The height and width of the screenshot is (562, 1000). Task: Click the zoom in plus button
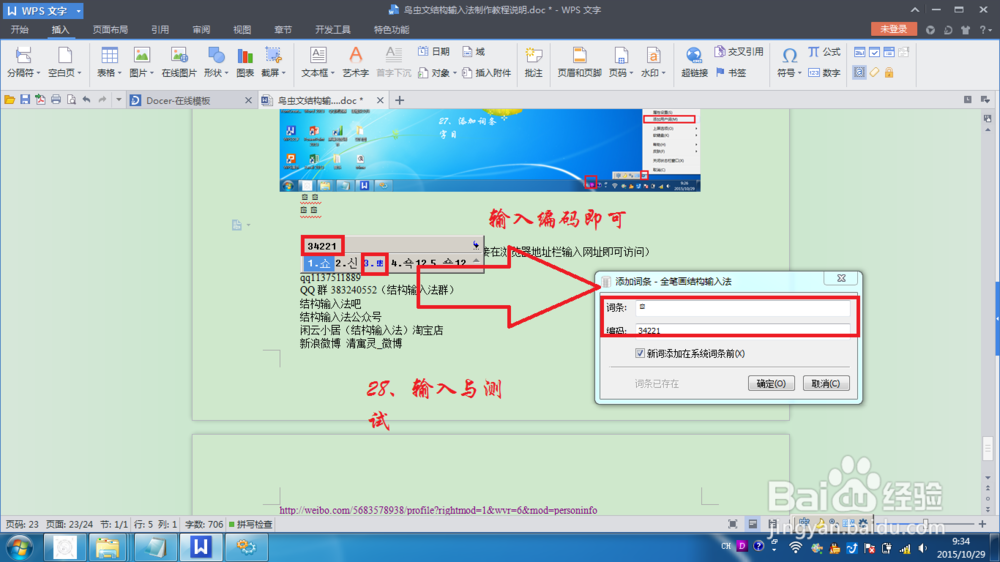coord(982,524)
